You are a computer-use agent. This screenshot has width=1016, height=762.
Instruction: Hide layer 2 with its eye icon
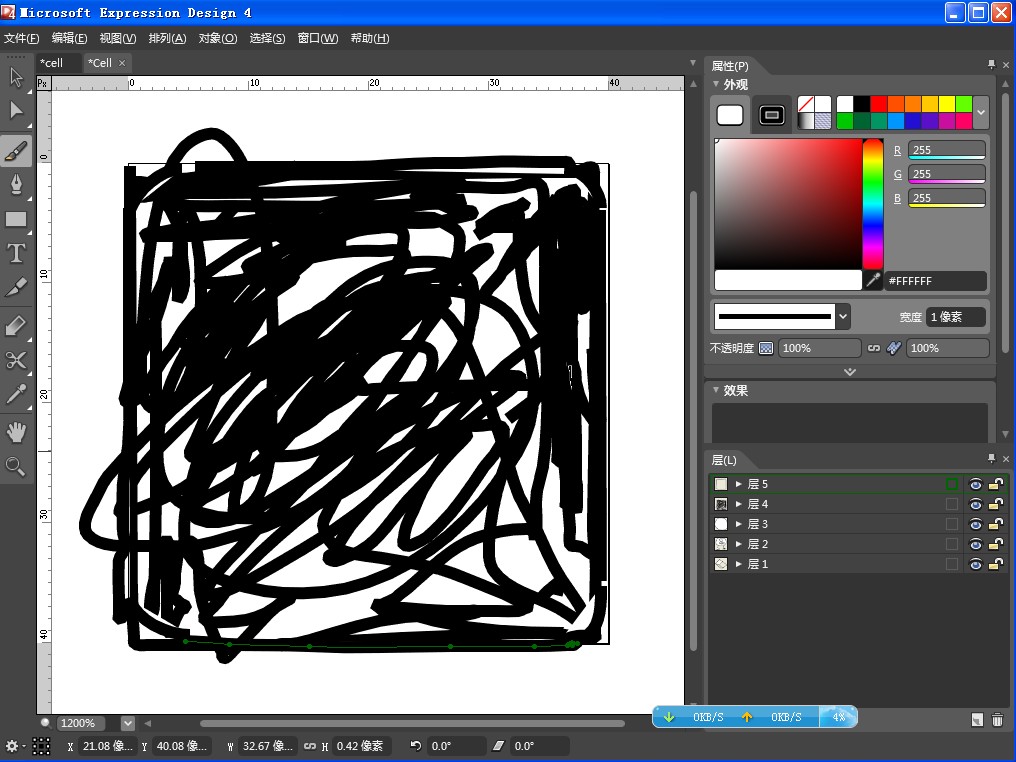pos(975,544)
